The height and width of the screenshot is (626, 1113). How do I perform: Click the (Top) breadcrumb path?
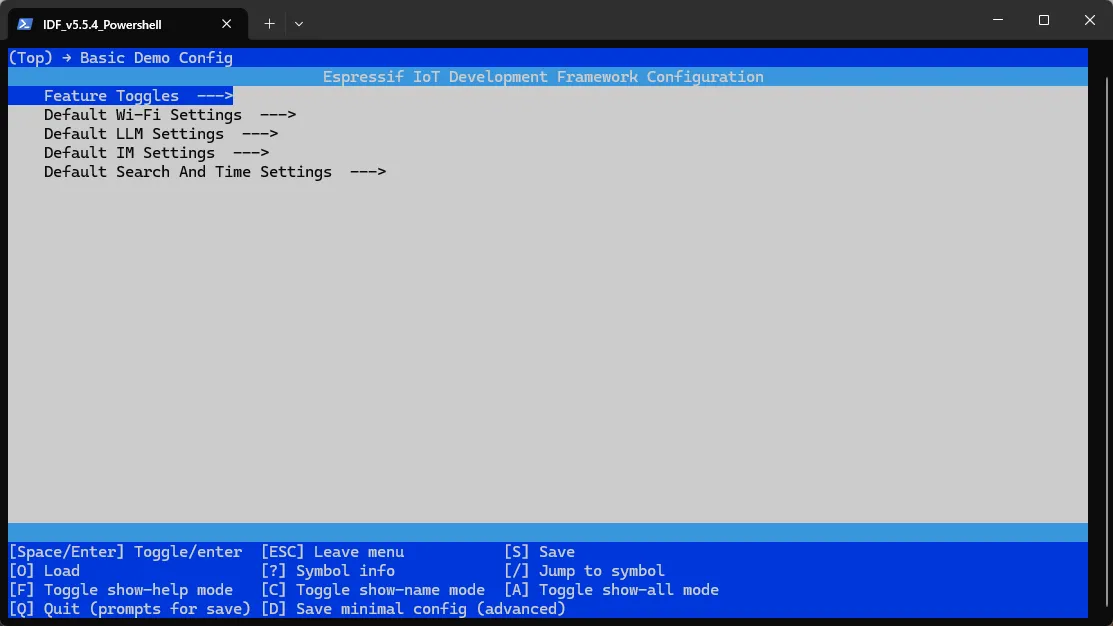30,58
